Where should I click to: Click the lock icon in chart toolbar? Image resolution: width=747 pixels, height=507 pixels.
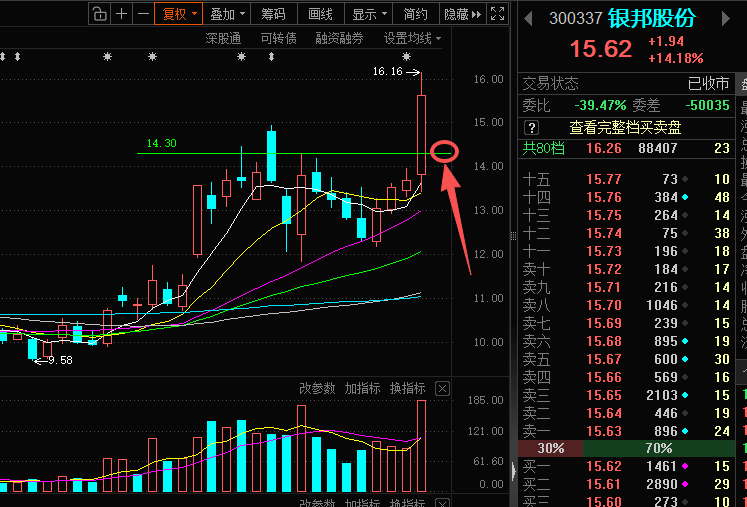(99, 14)
